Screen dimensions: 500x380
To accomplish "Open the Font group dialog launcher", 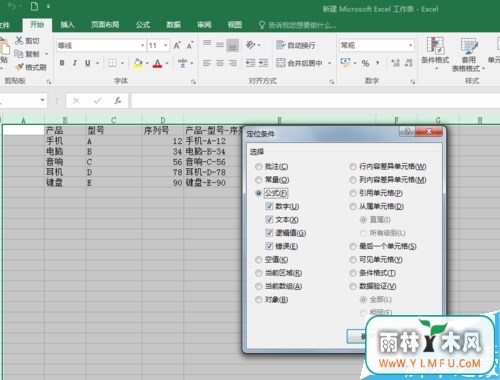I will [x=193, y=82].
